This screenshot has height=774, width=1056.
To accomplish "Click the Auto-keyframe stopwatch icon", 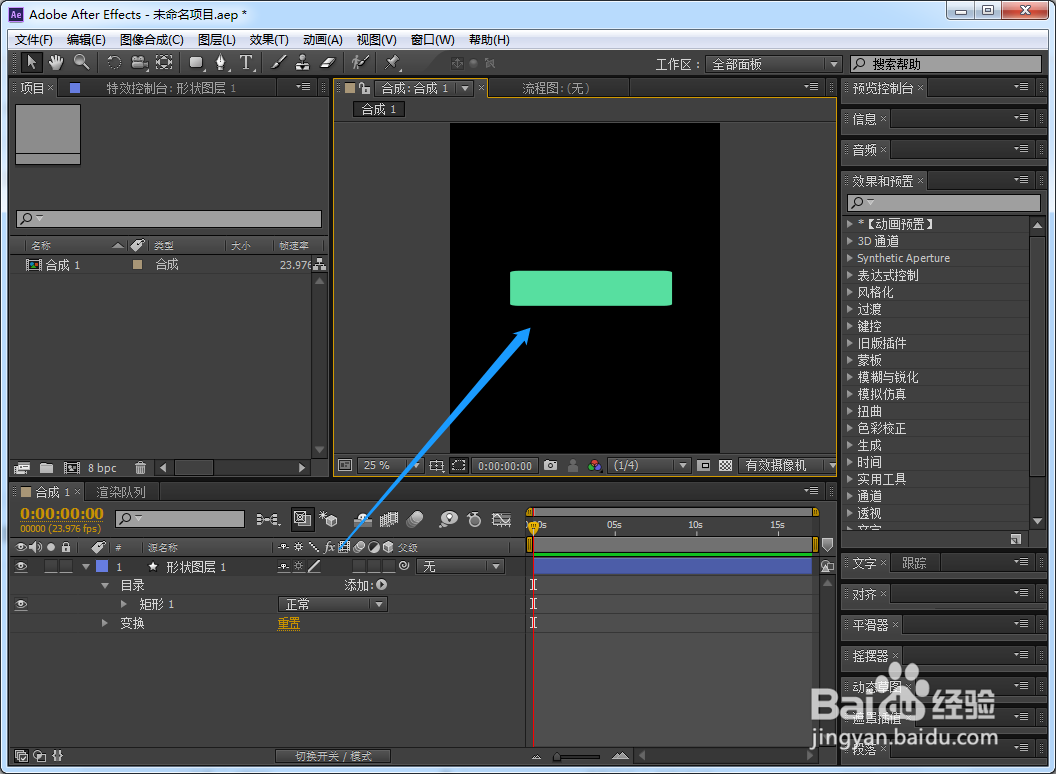I will pos(474,519).
